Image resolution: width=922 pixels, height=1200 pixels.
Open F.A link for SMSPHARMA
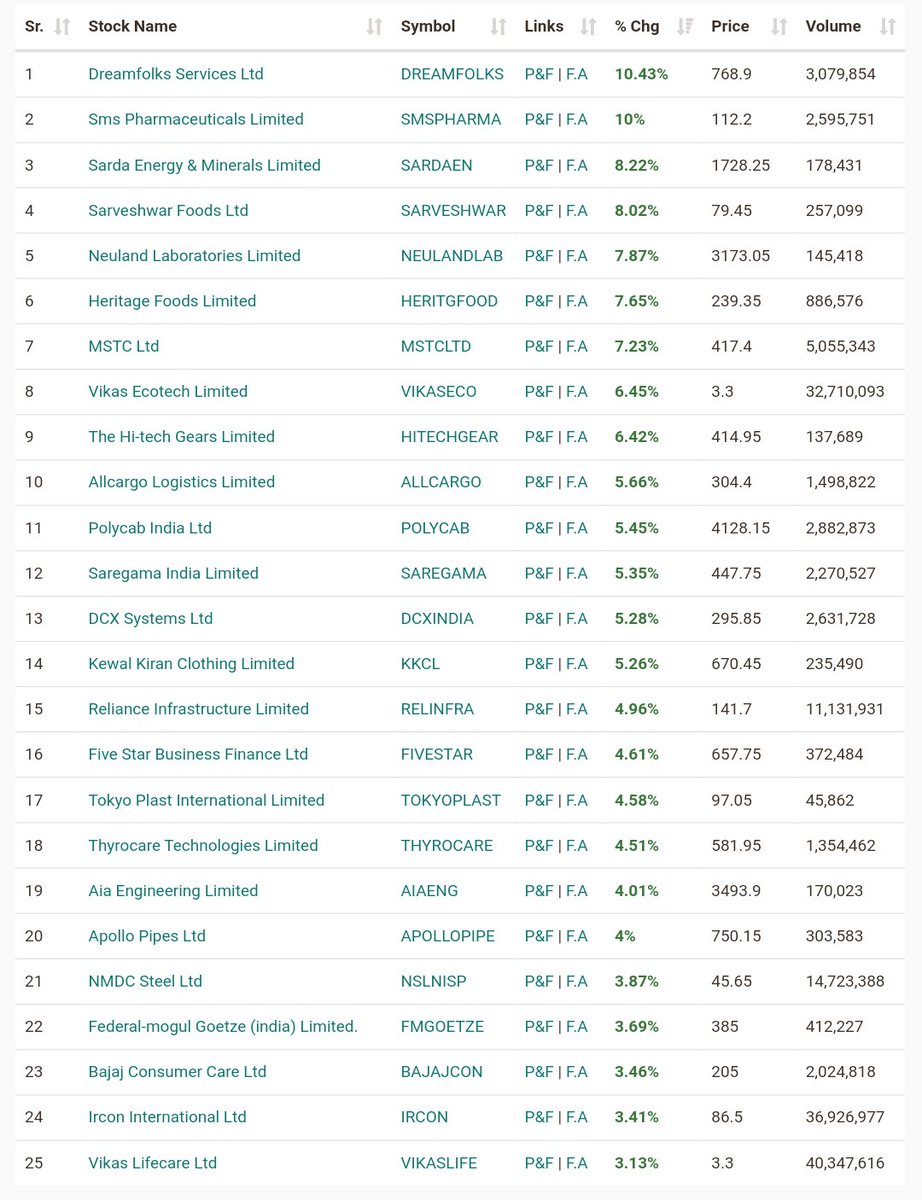pos(577,119)
